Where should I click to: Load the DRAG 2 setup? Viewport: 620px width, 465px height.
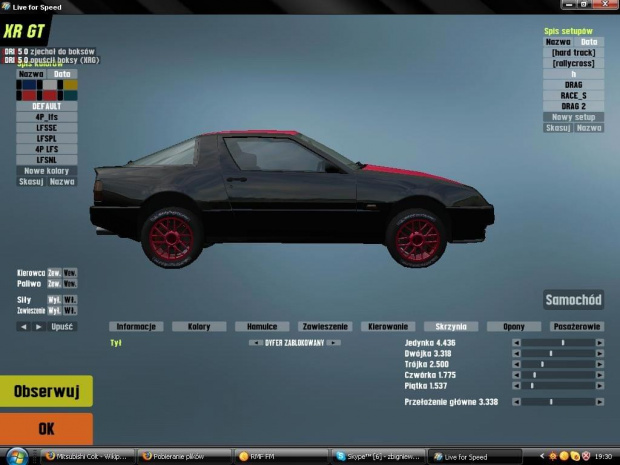pyautogui.click(x=573, y=106)
